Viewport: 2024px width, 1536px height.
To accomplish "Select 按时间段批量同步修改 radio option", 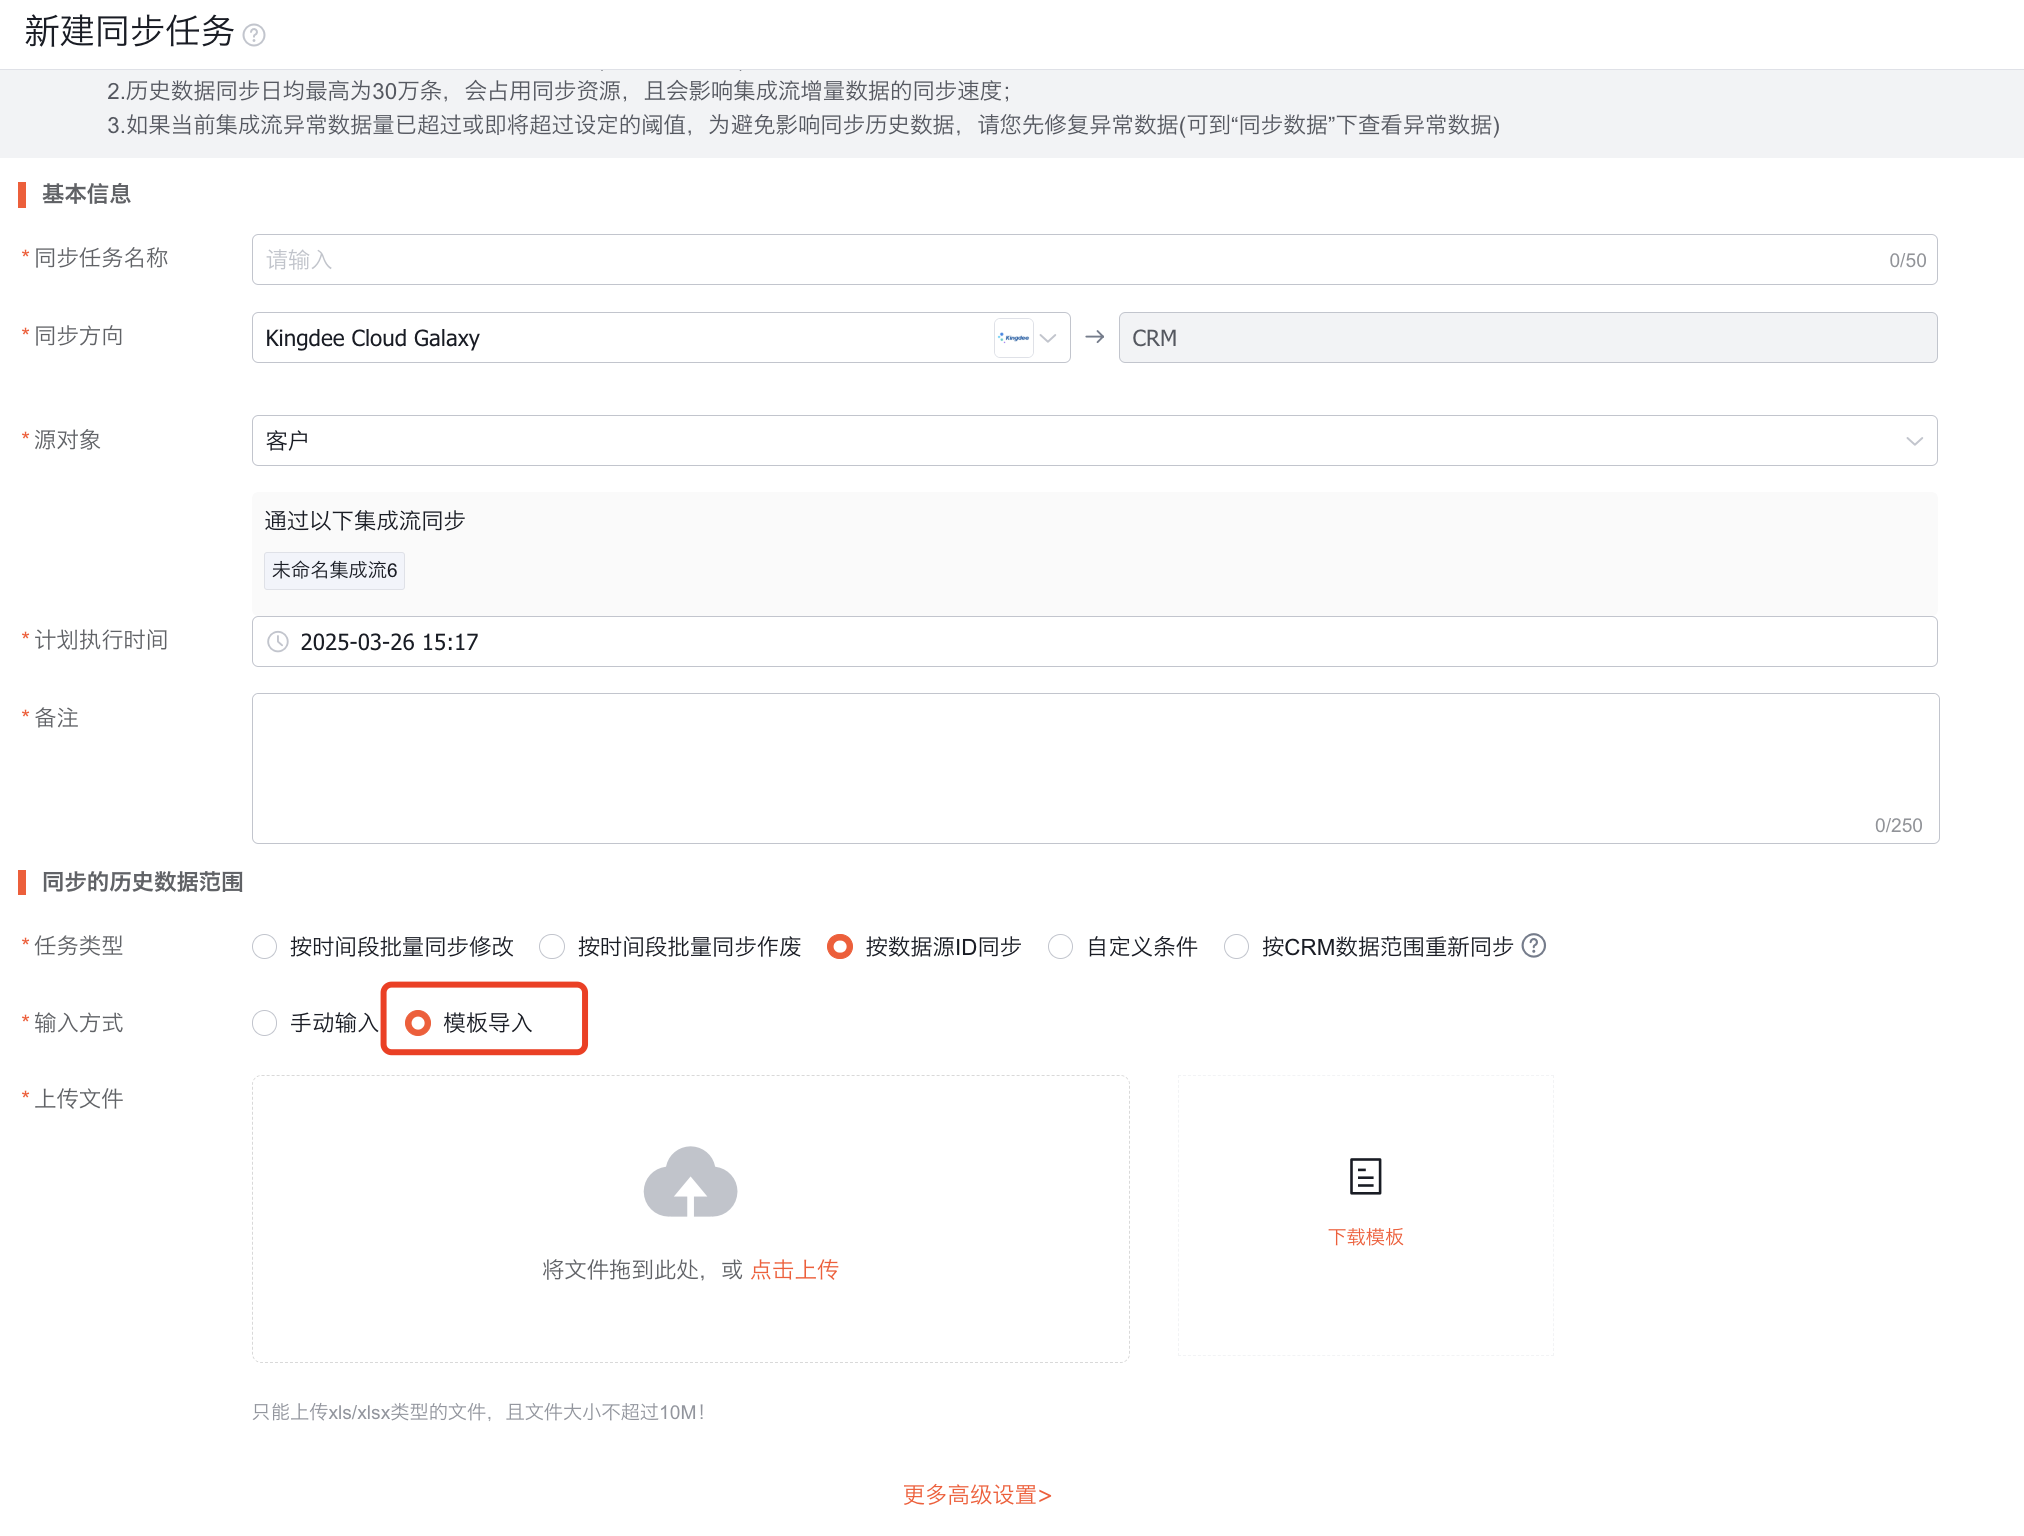I will click(264, 946).
